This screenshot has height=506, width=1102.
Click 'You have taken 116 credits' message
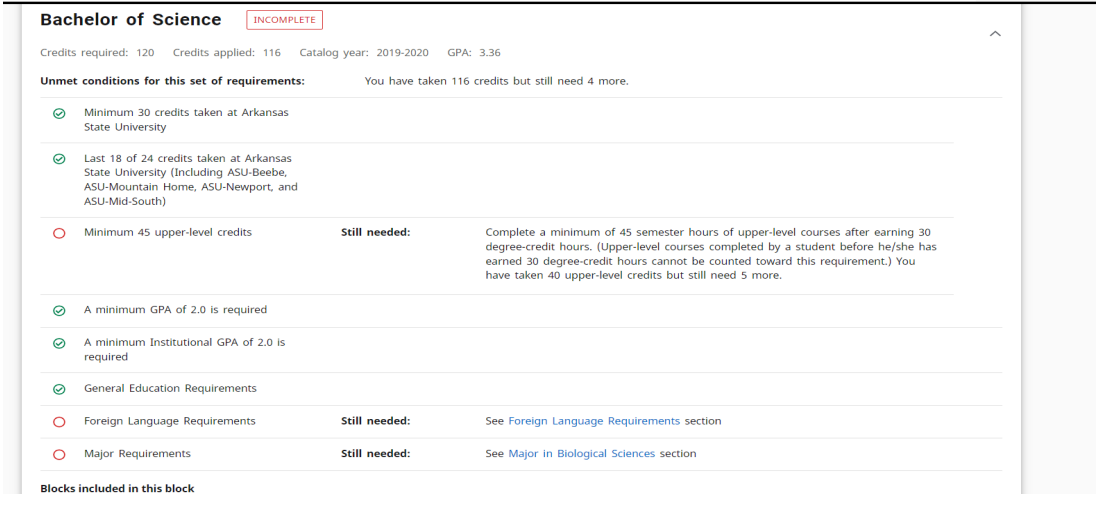point(496,81)
